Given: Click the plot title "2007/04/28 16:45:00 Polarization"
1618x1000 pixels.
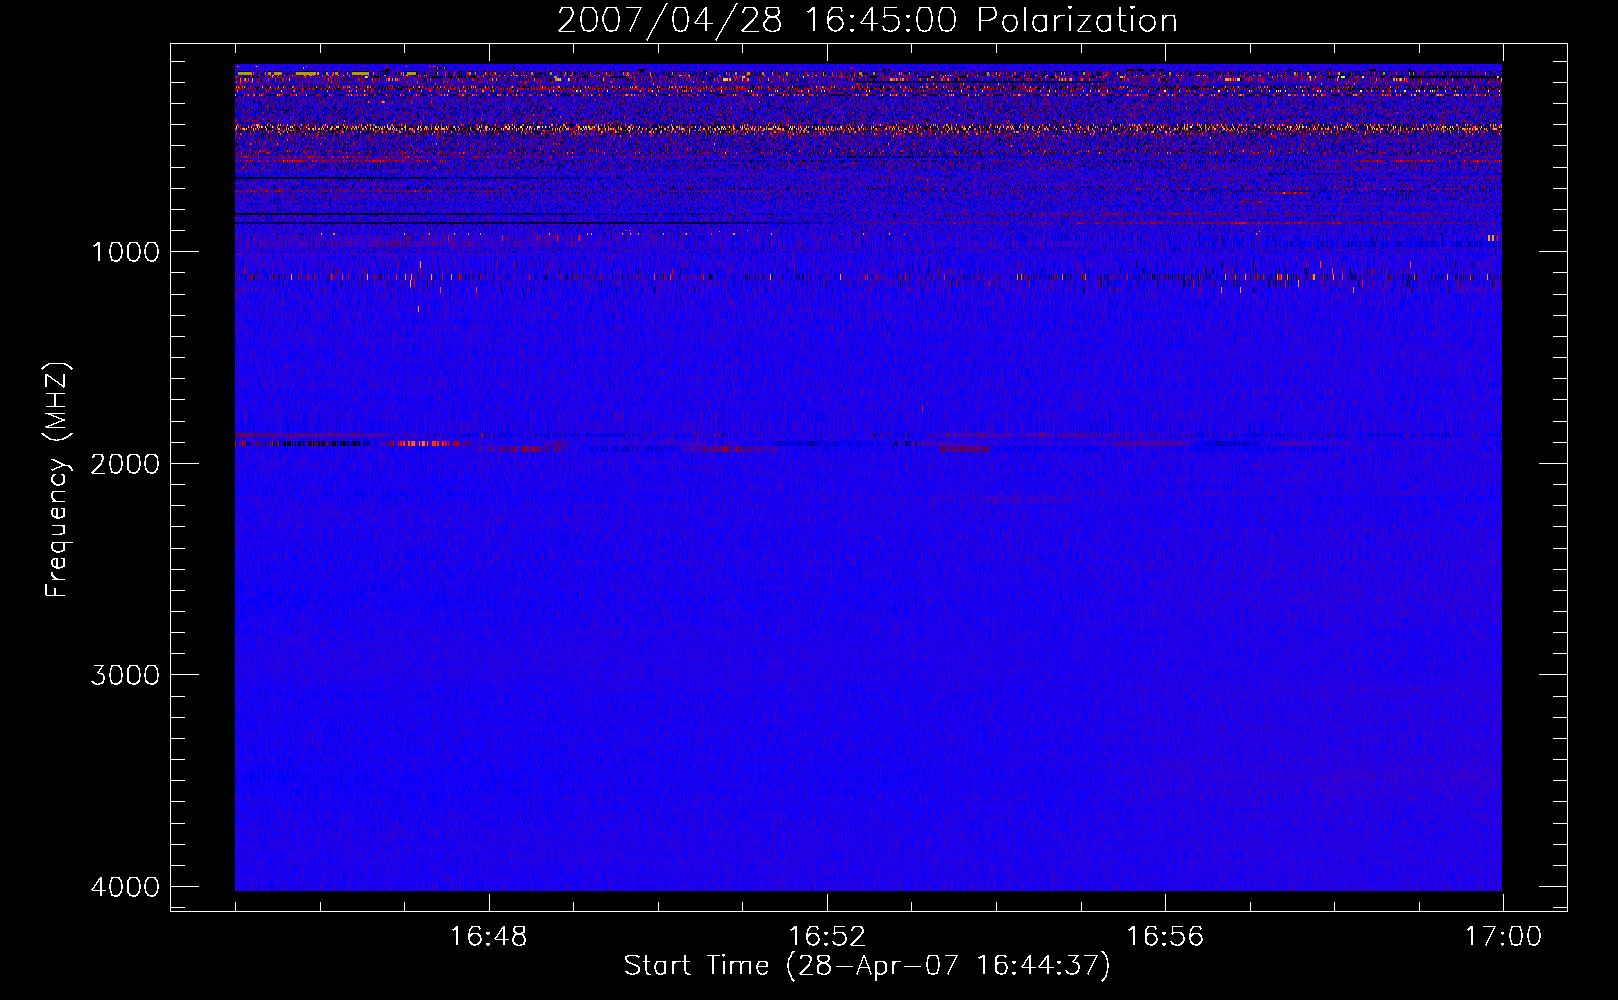Looking at the screenshot, I should pos(867,20).
